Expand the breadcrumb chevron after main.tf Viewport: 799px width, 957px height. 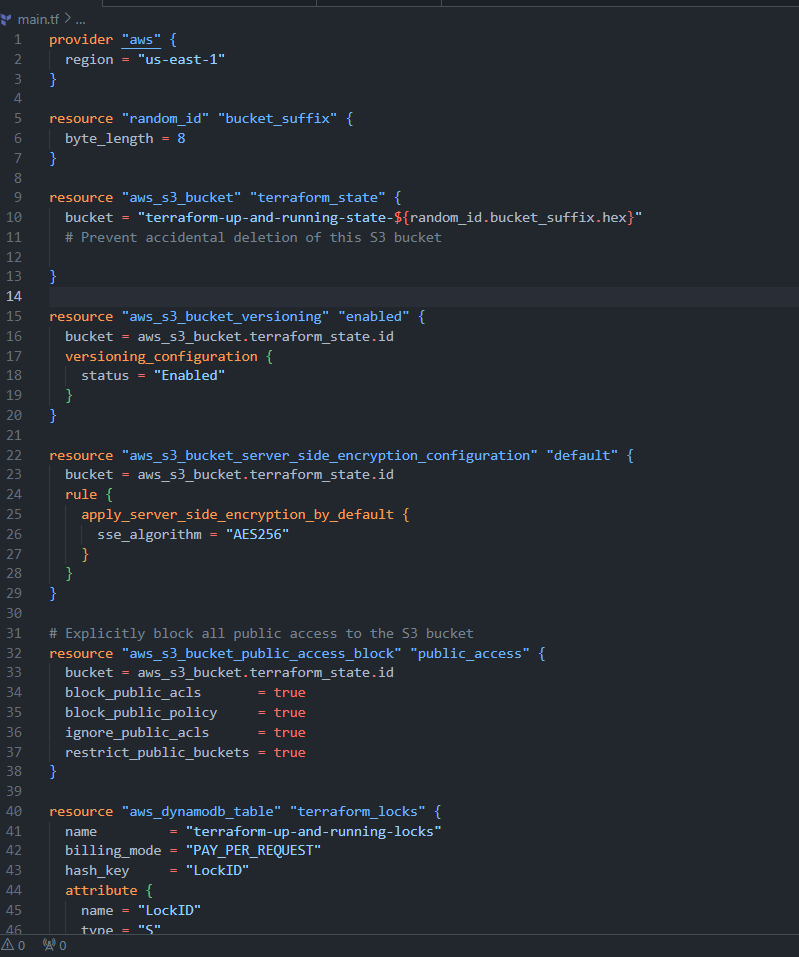(x=68, y=19)
